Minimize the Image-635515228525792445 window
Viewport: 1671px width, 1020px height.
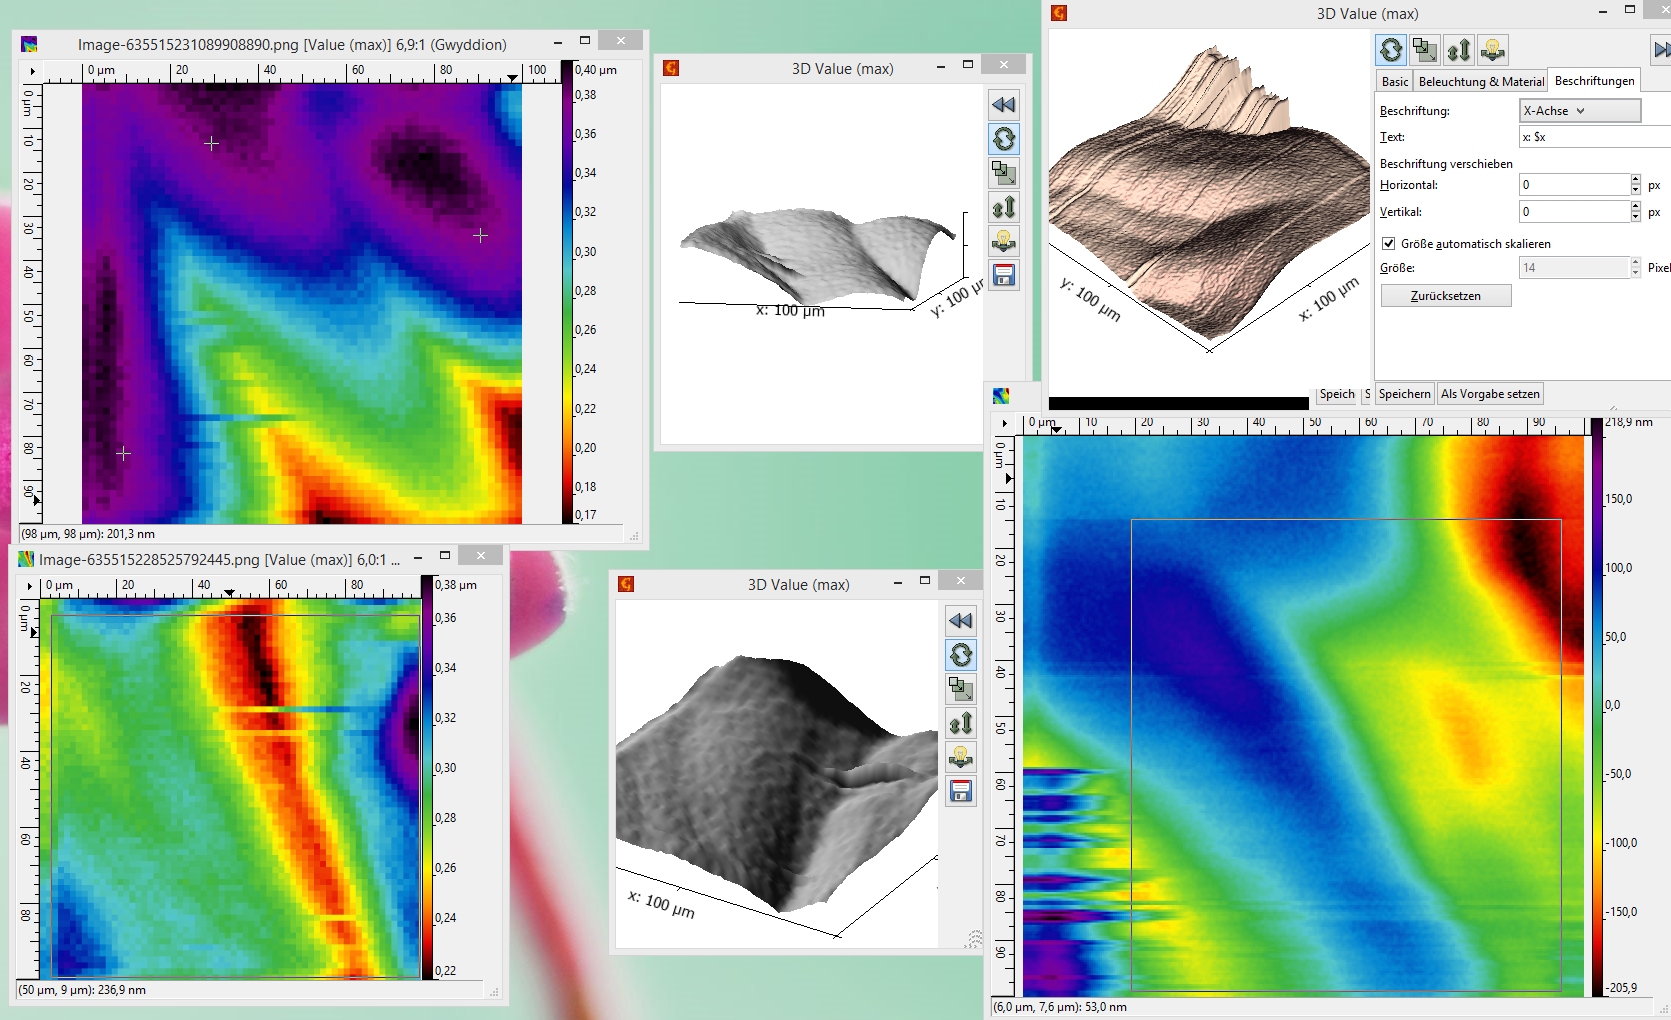pyautogui.click(x=418, y=556)
